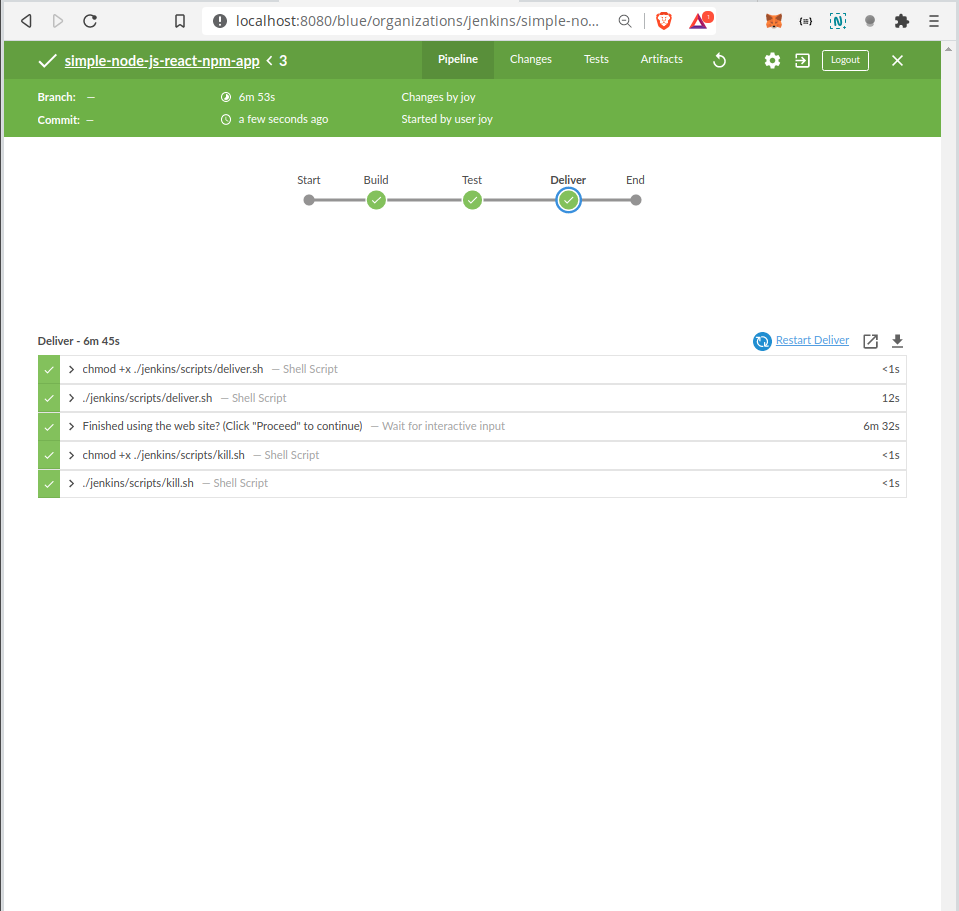
Task: Click the '6m 53s' run duration
Action: [x=257, y=97]
